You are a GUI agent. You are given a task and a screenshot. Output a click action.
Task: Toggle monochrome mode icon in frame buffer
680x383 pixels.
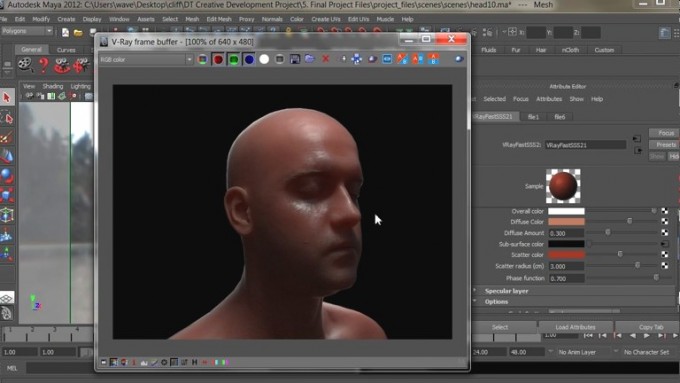(x=280, y=59)
